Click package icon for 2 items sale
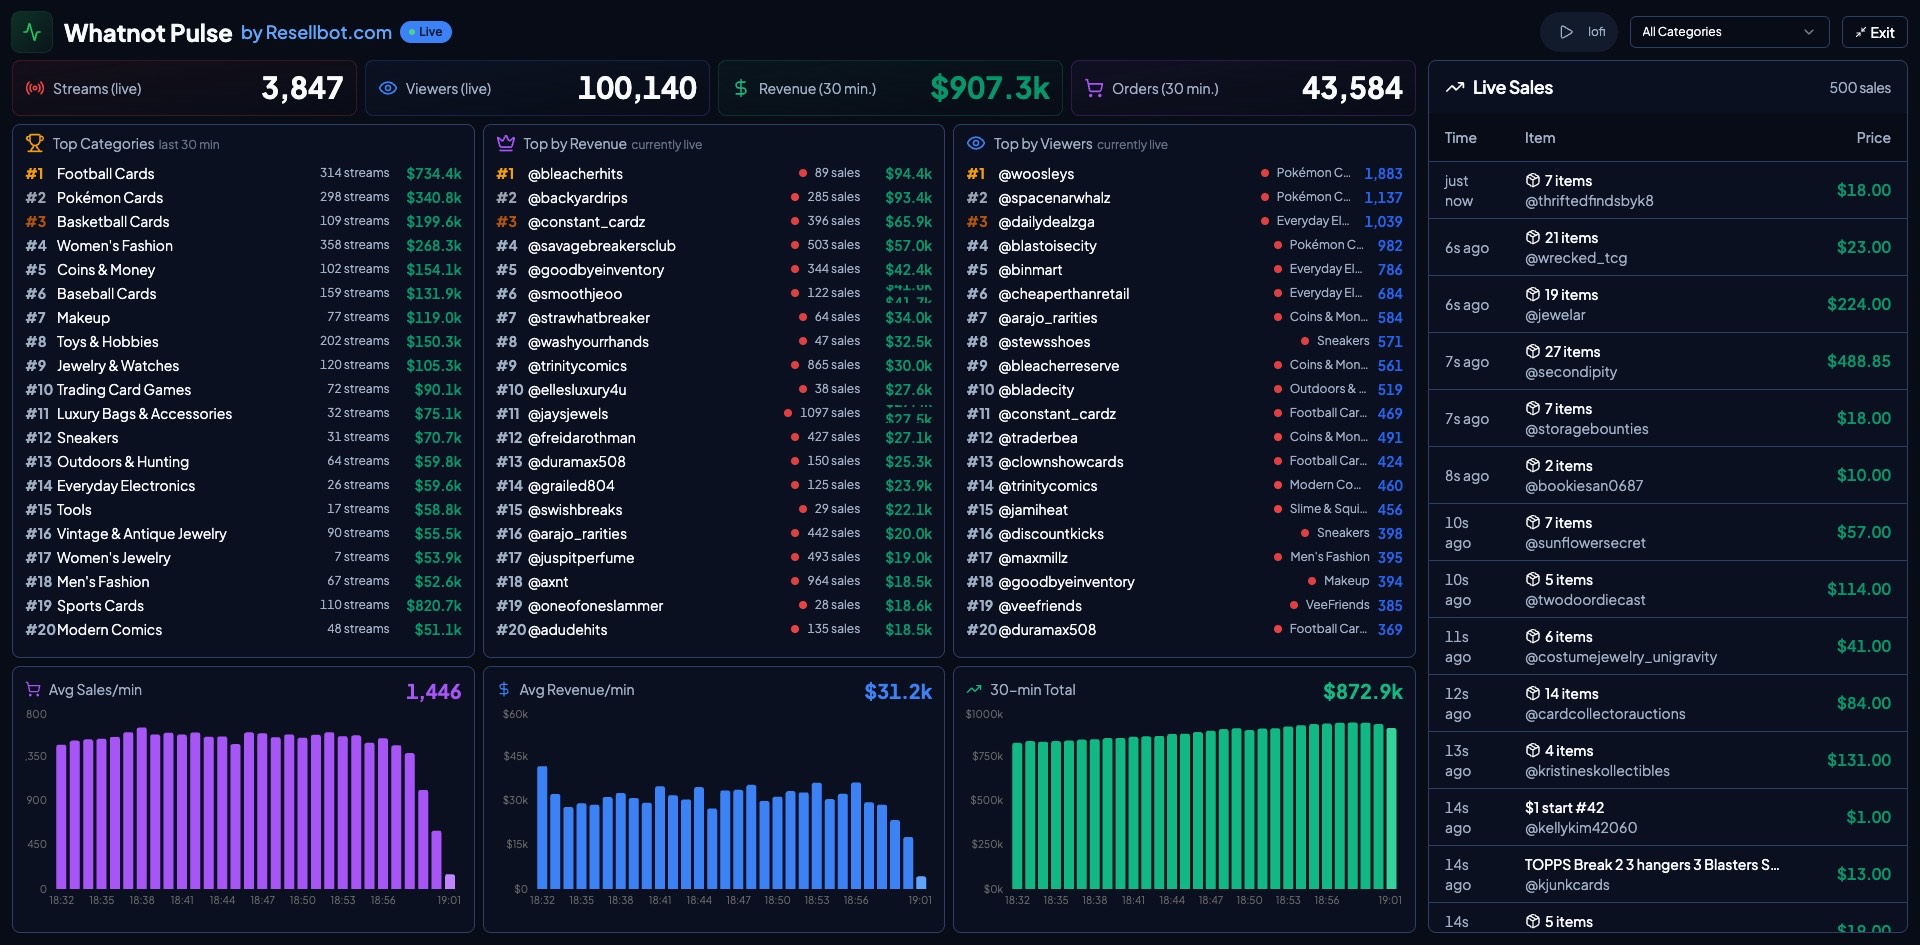The image size is (1920, 945). pos(1532,465)
